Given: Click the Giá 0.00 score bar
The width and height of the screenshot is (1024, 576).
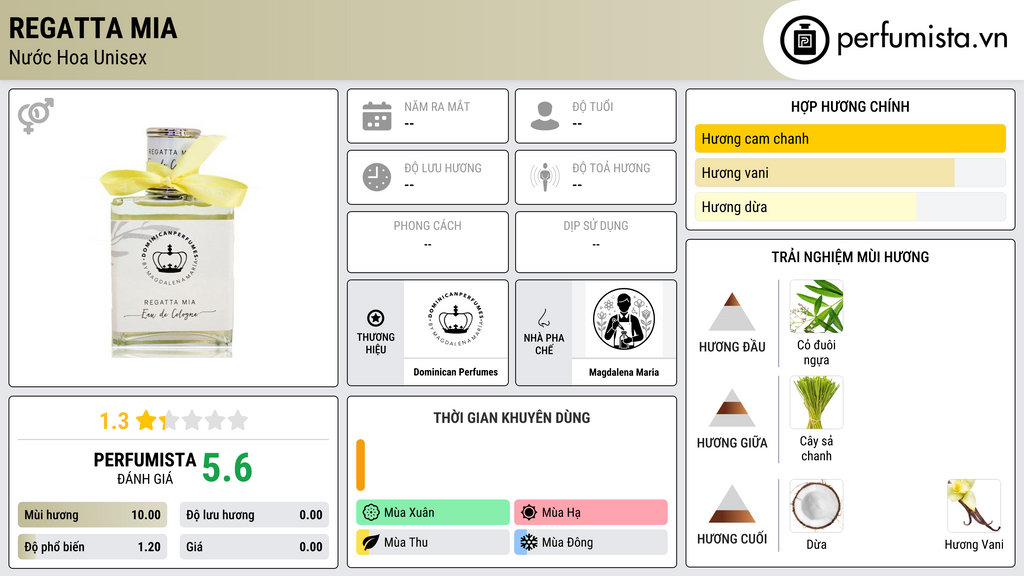Looking at the screenshot, I should [x=254, y=547].
